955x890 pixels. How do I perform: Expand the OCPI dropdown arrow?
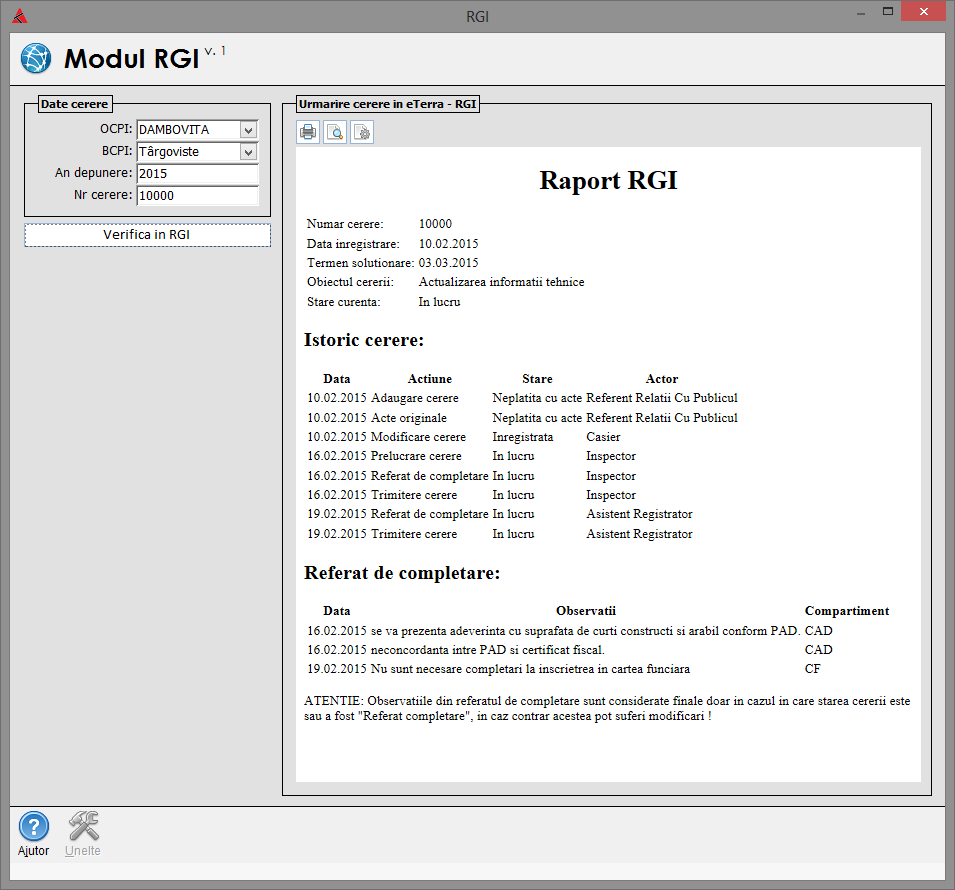[249, 130]
